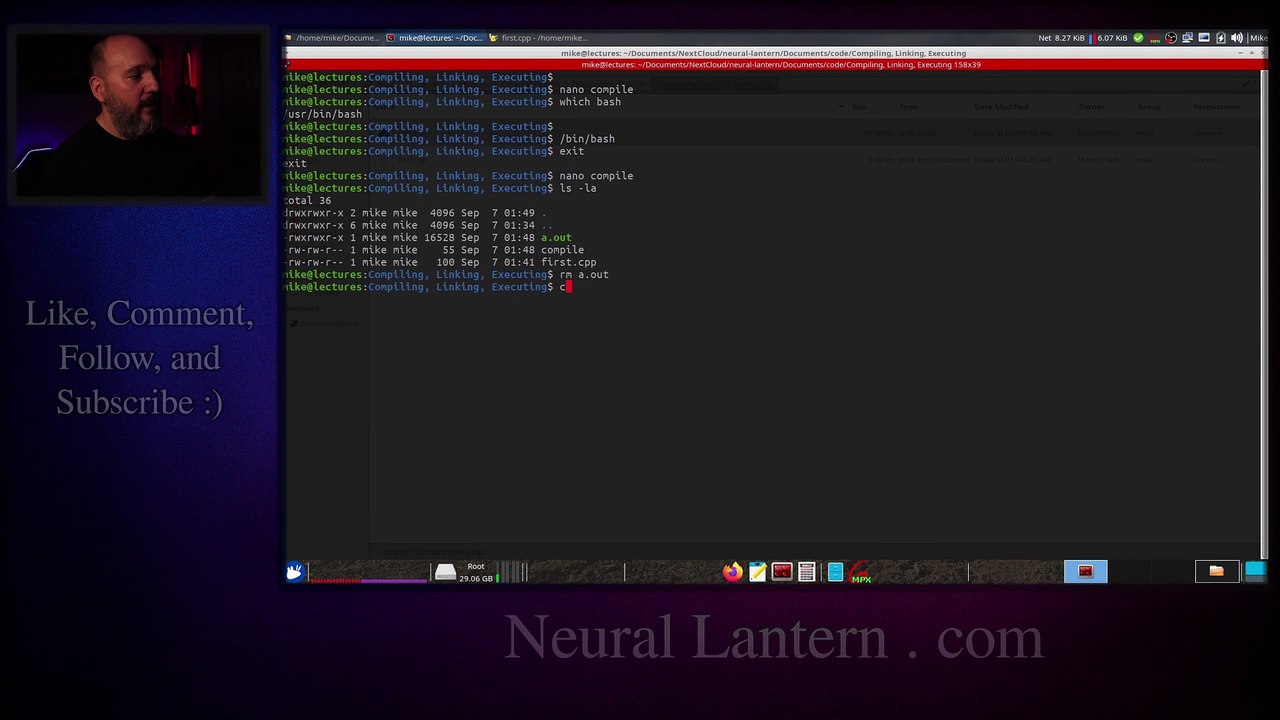Click the '/bin/bash' command text

pos(587,139)
